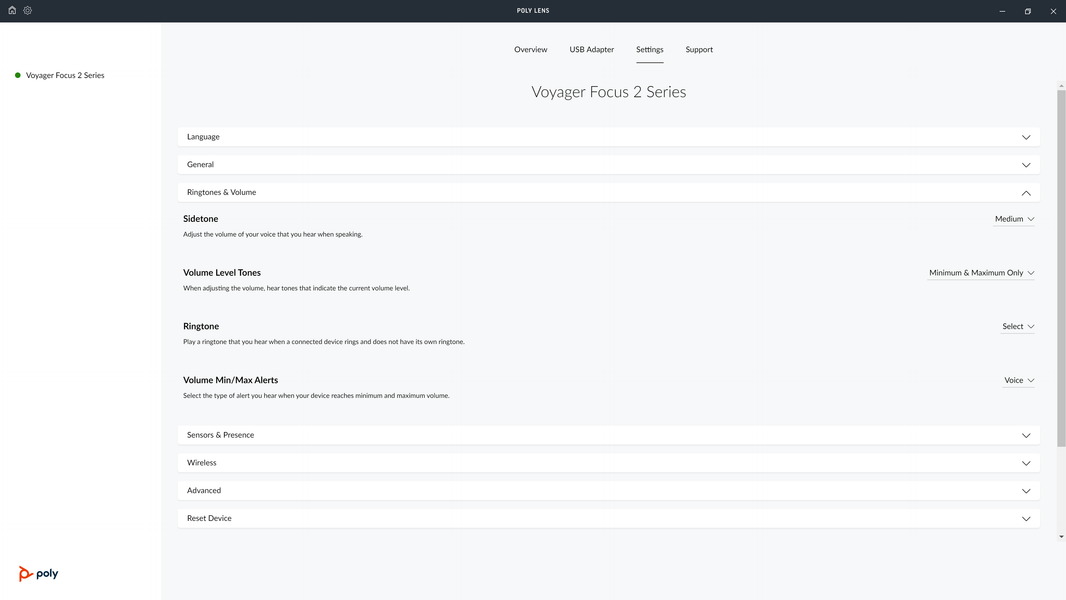Screen dimensions: 1066x600
Task: Restore down the Poly Lens window
Action: [x=1027, y=11]
